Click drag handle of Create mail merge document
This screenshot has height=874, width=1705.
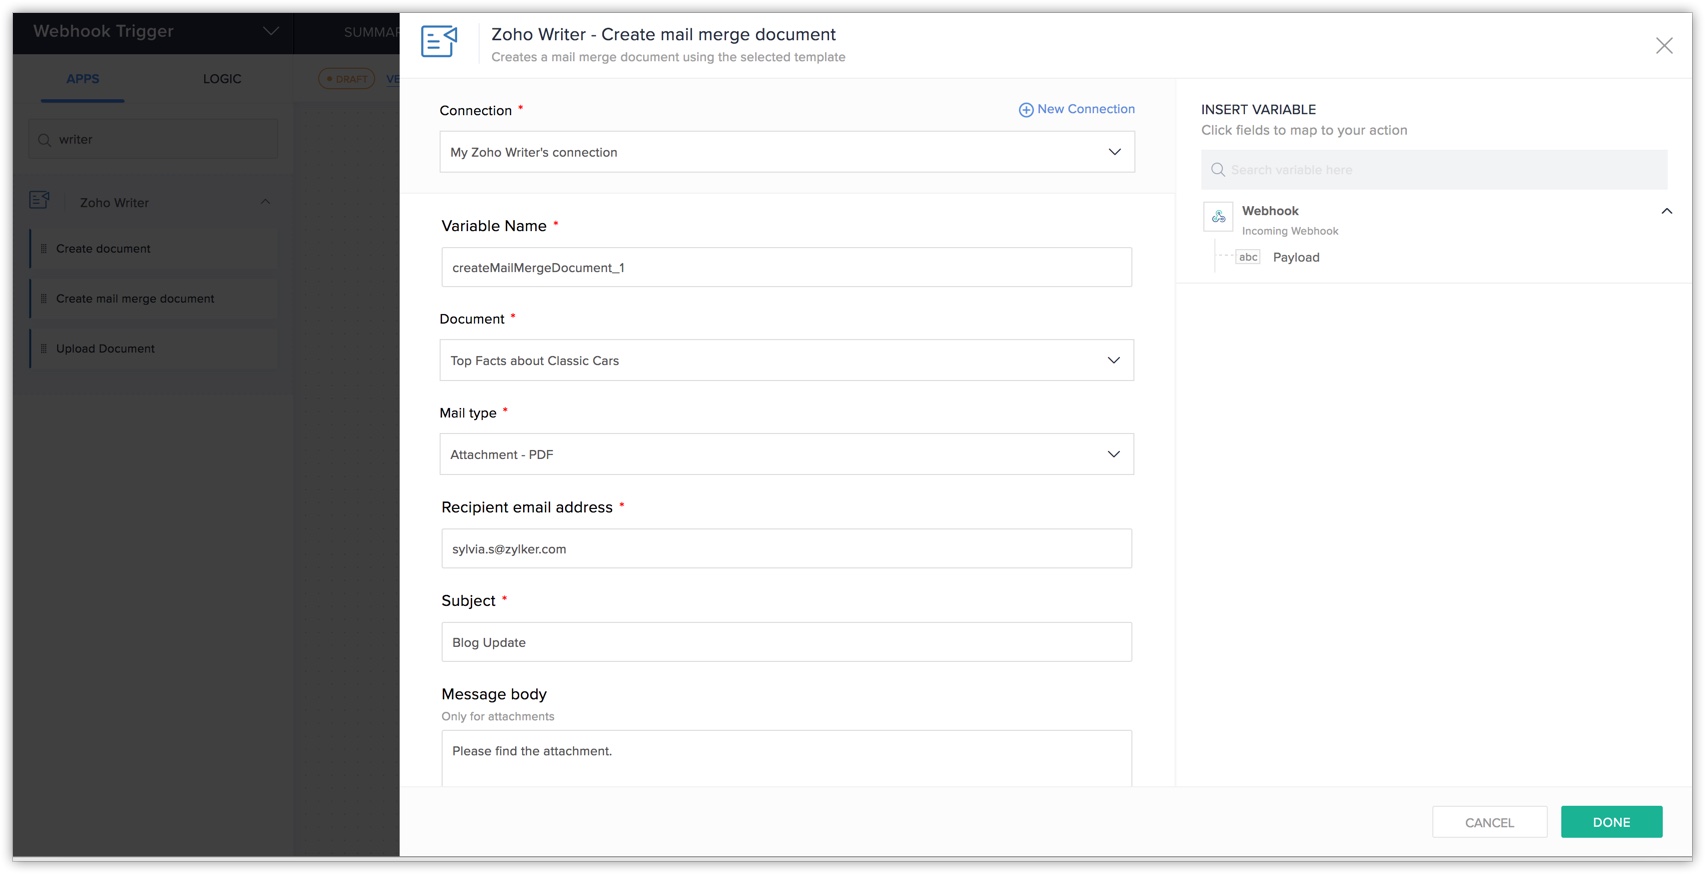[43, 299]
